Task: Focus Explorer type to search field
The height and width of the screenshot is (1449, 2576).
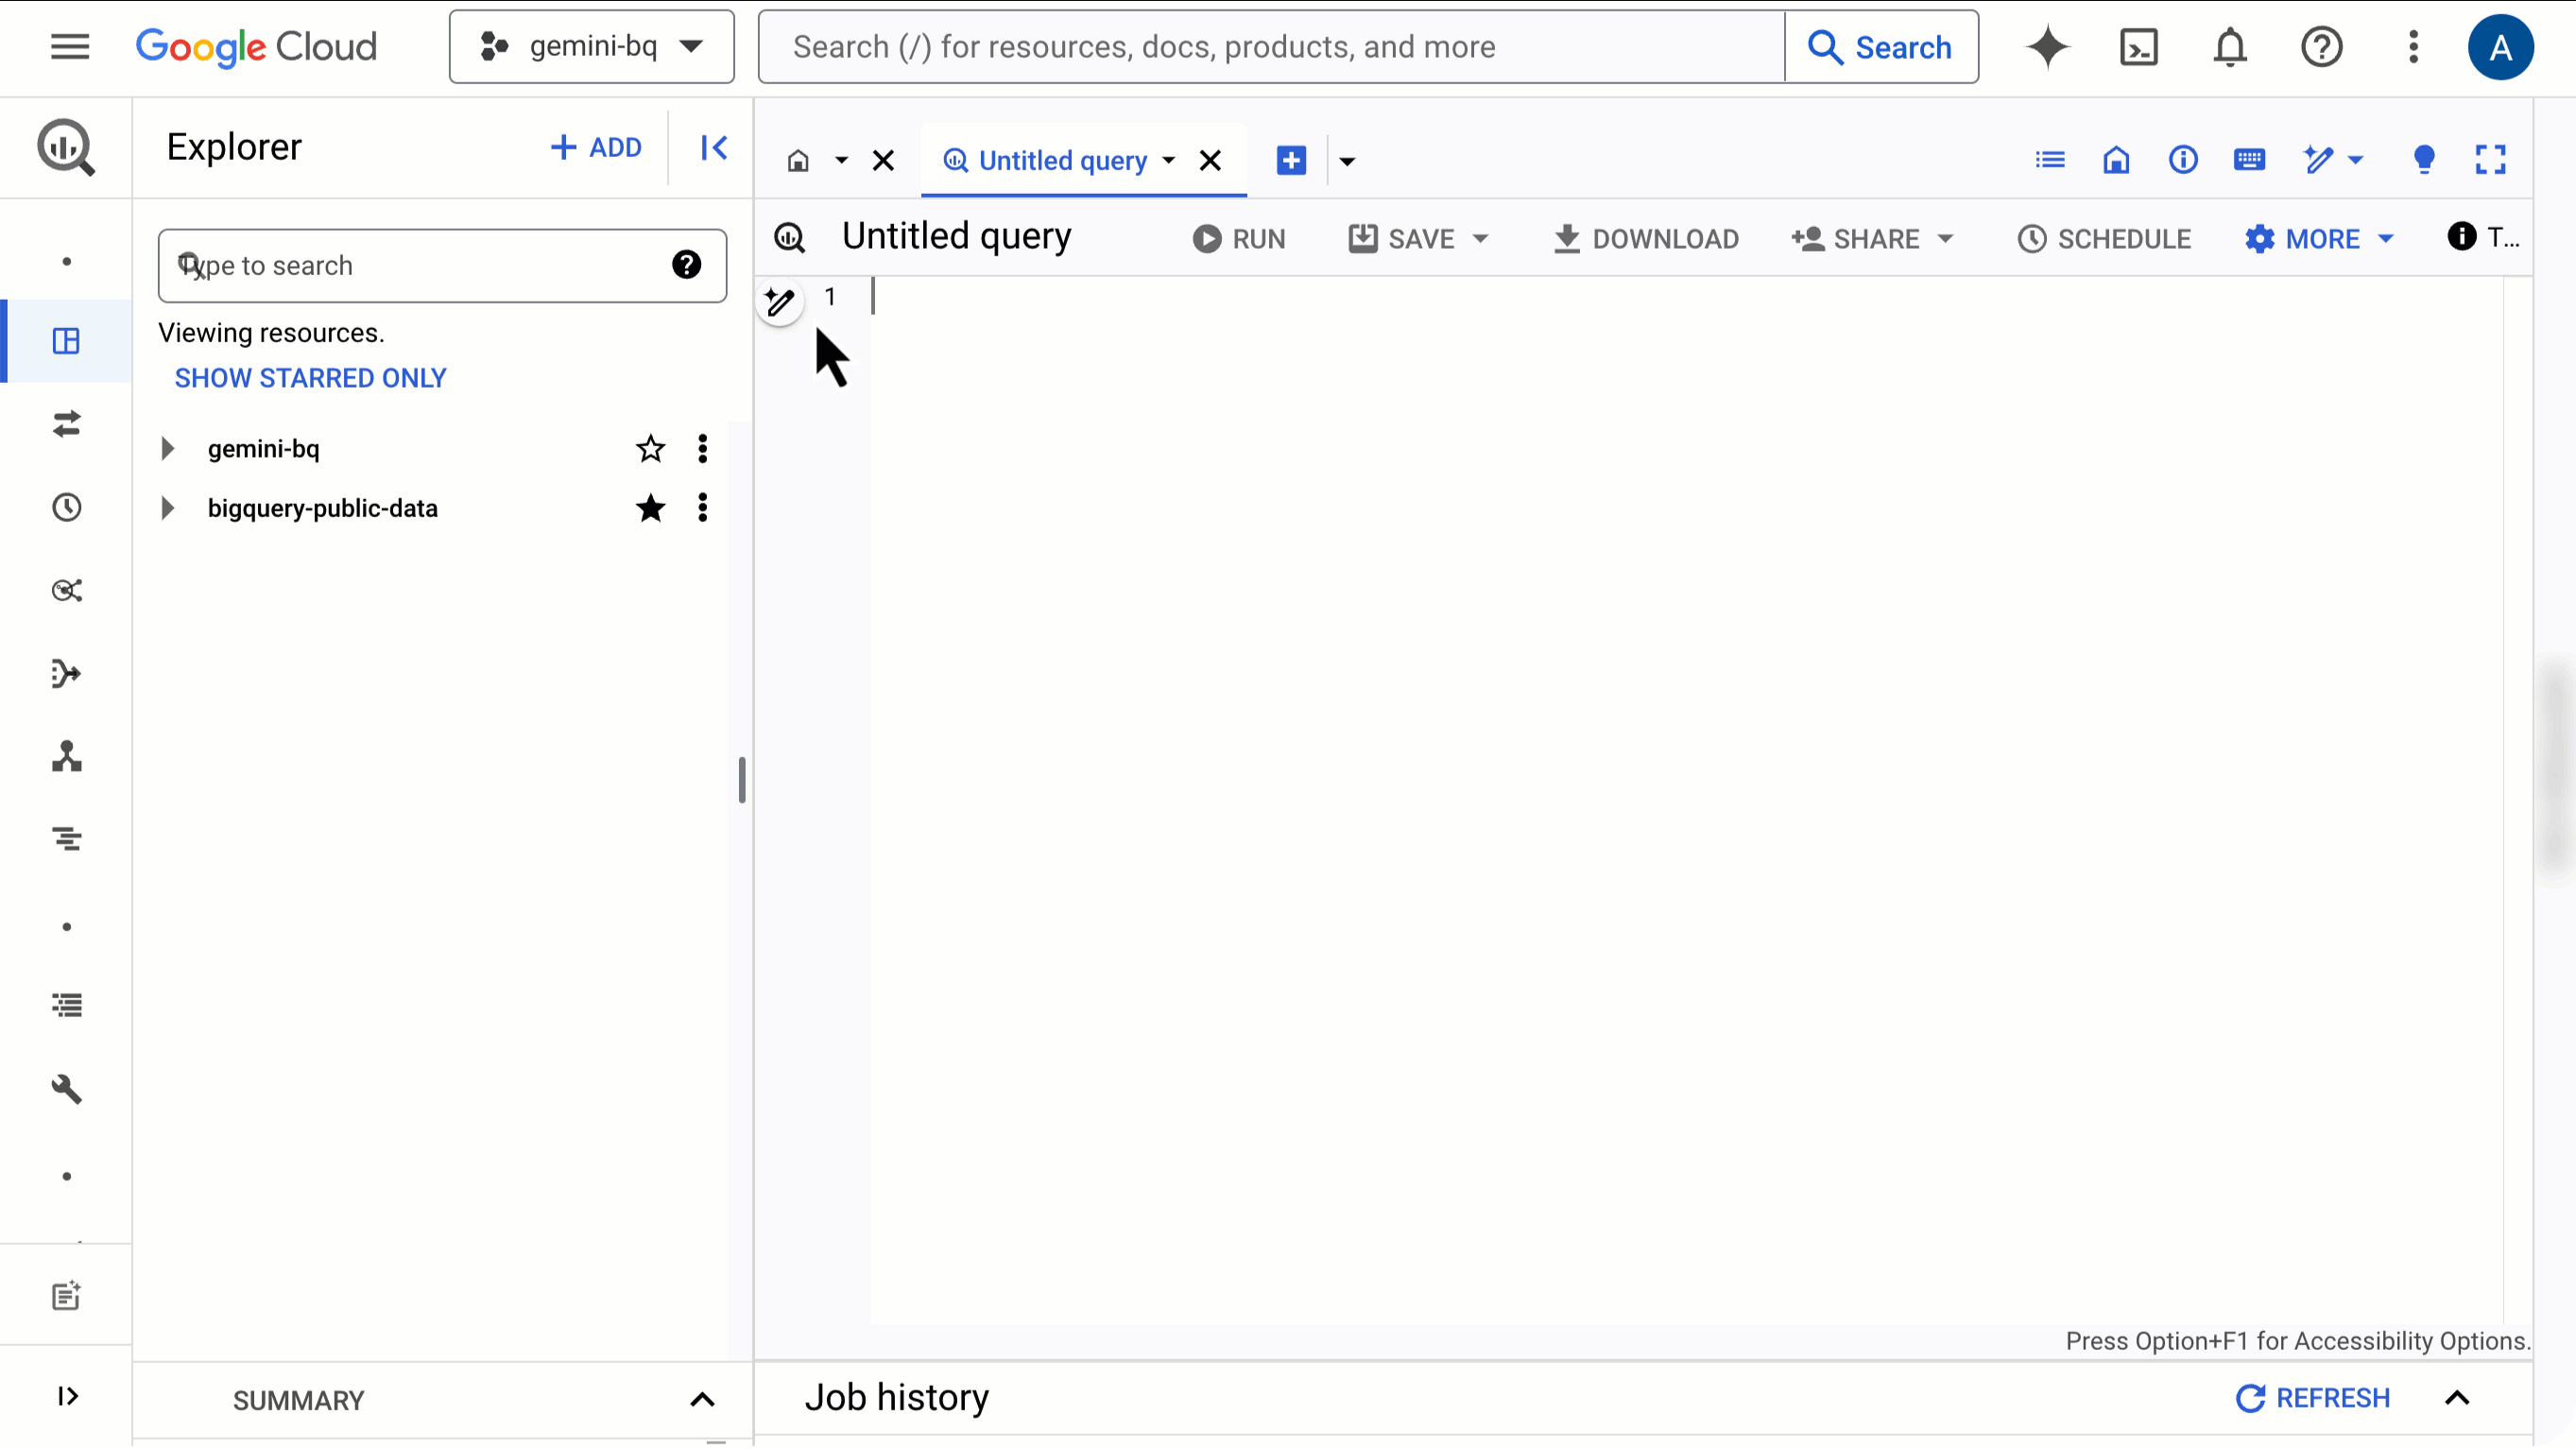Action: point(442,265)
